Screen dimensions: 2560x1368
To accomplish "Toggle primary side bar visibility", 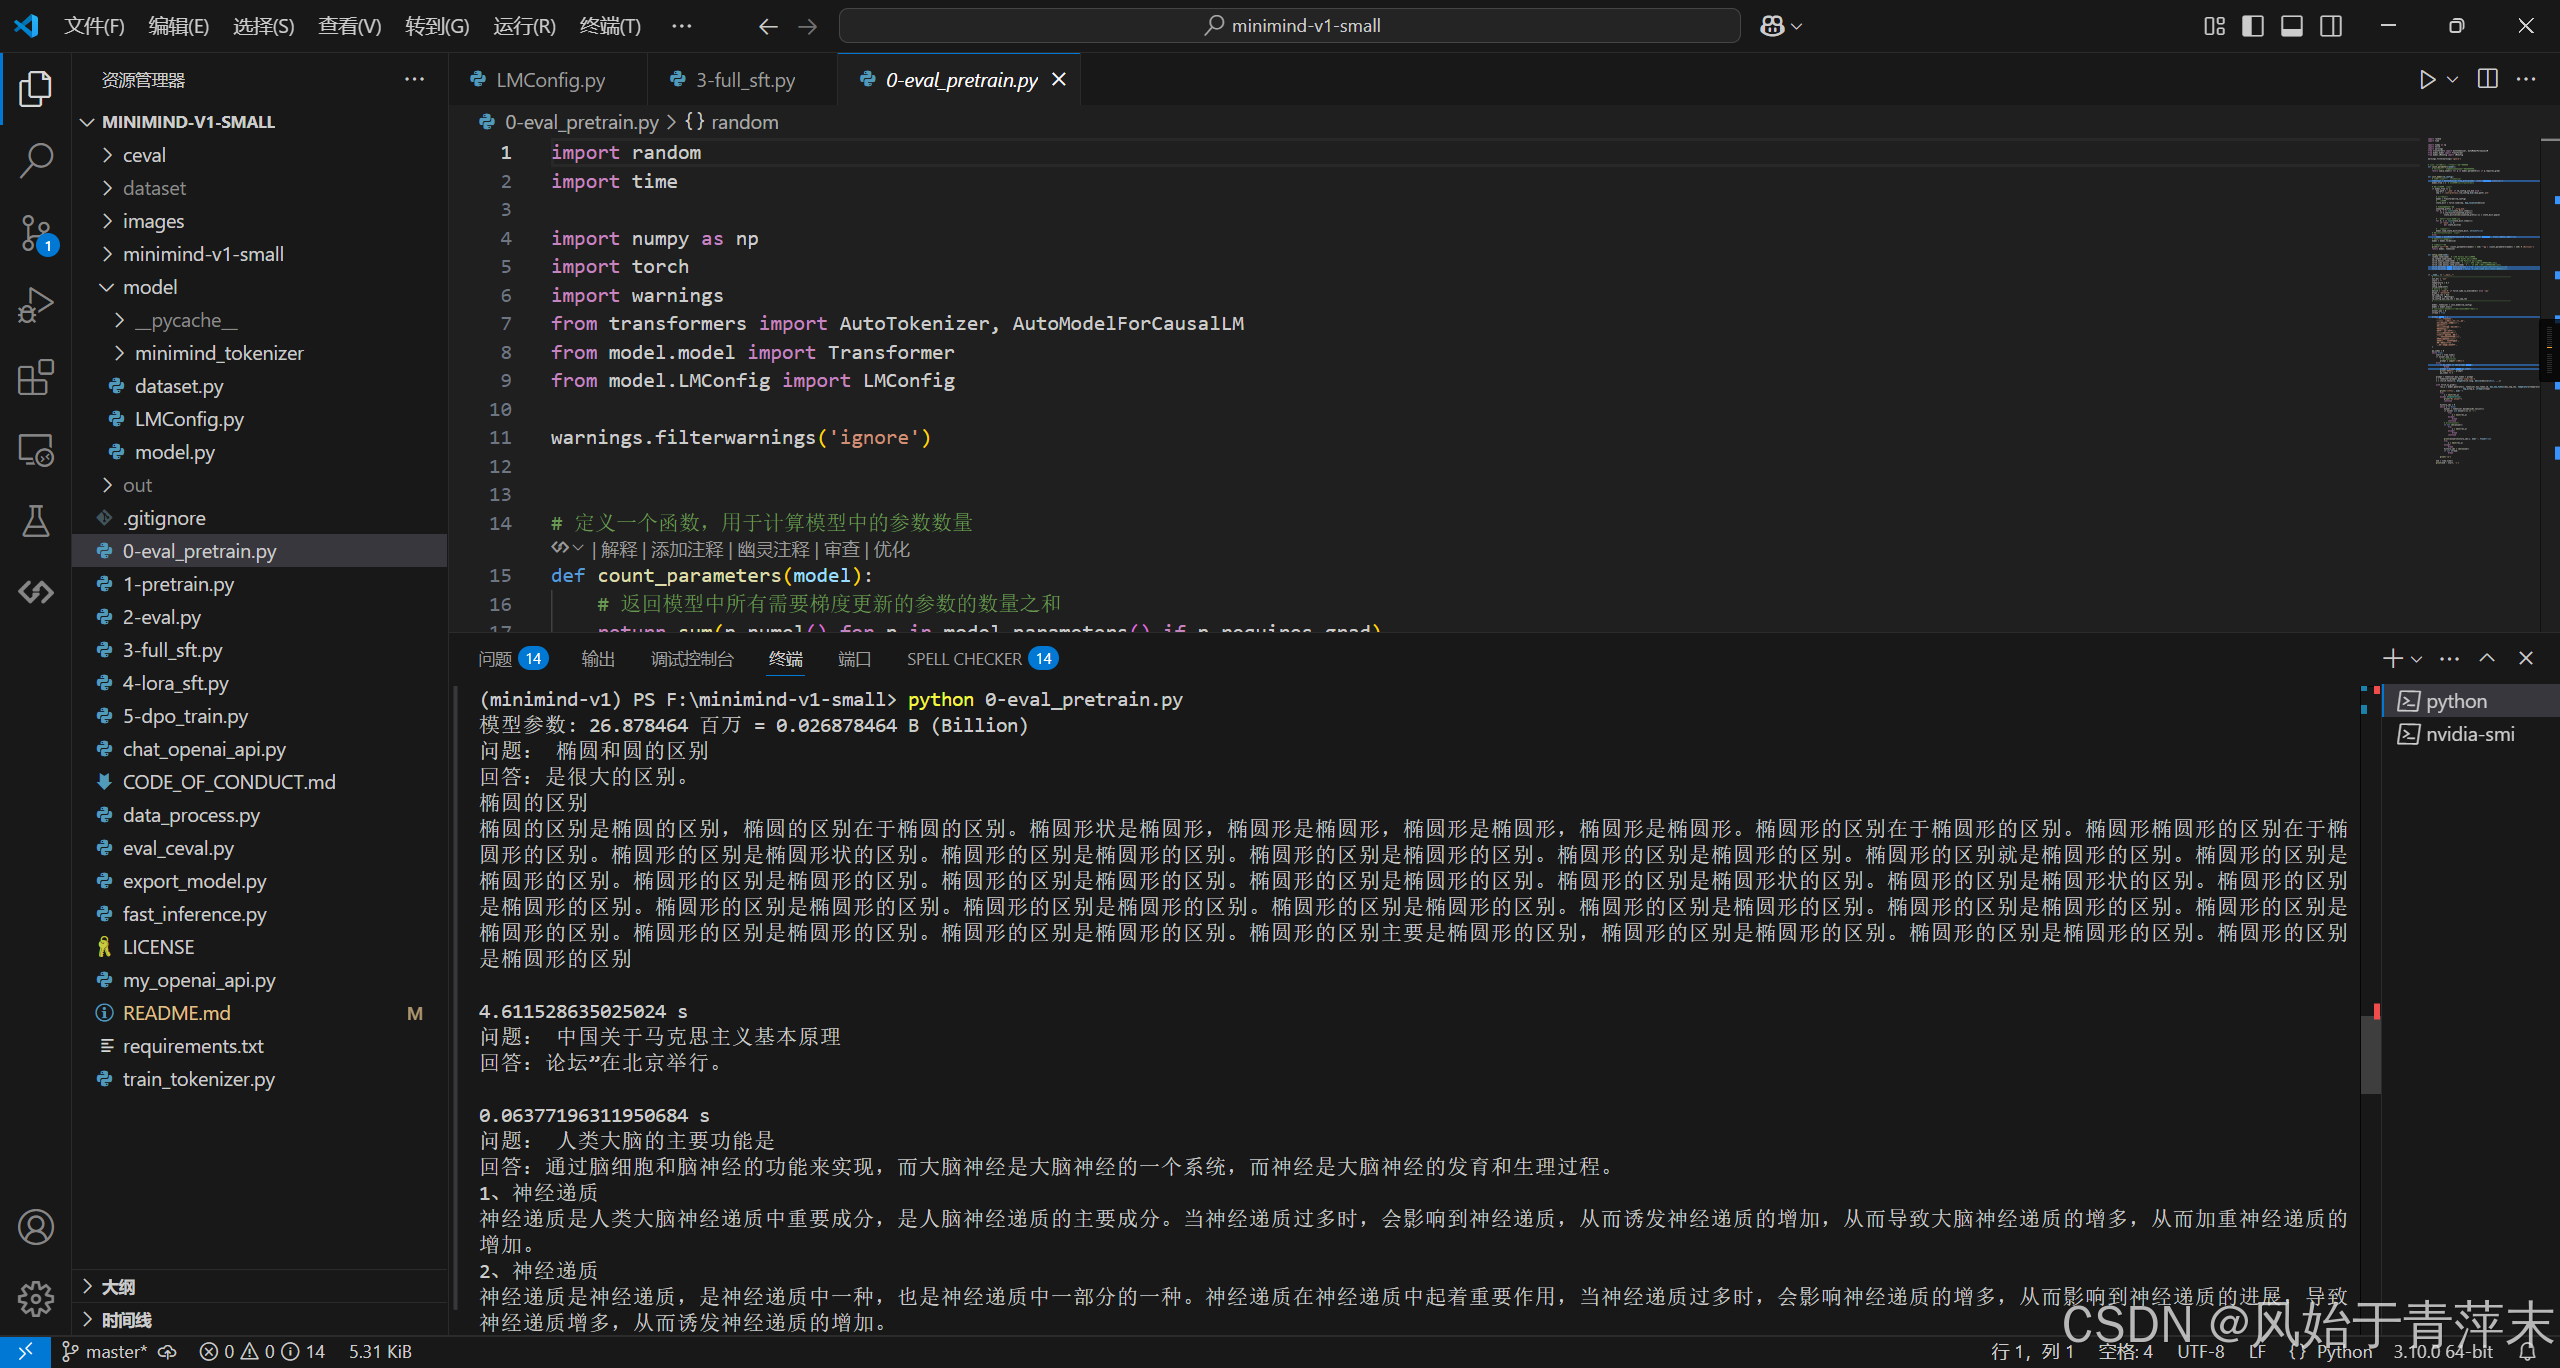I will click(x=2253, y=26).
